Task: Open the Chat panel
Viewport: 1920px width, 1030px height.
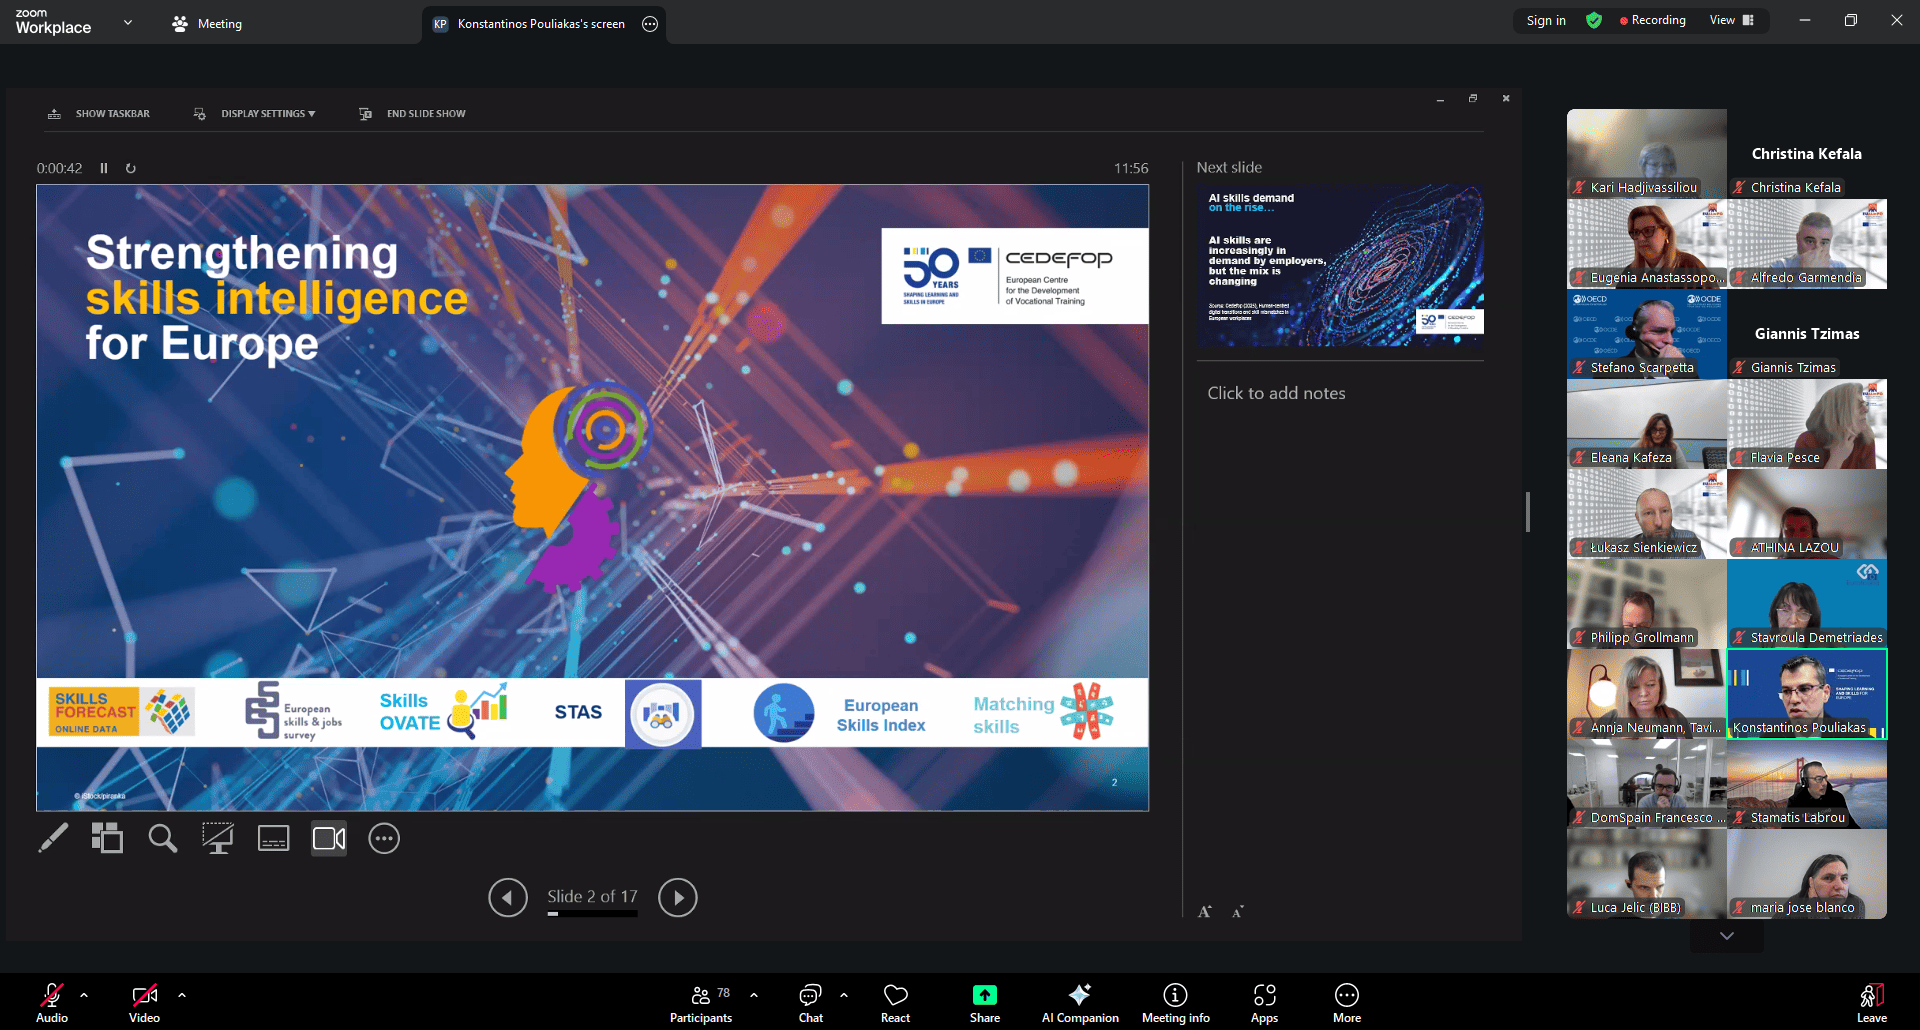Action: [x=810, y=1002]
